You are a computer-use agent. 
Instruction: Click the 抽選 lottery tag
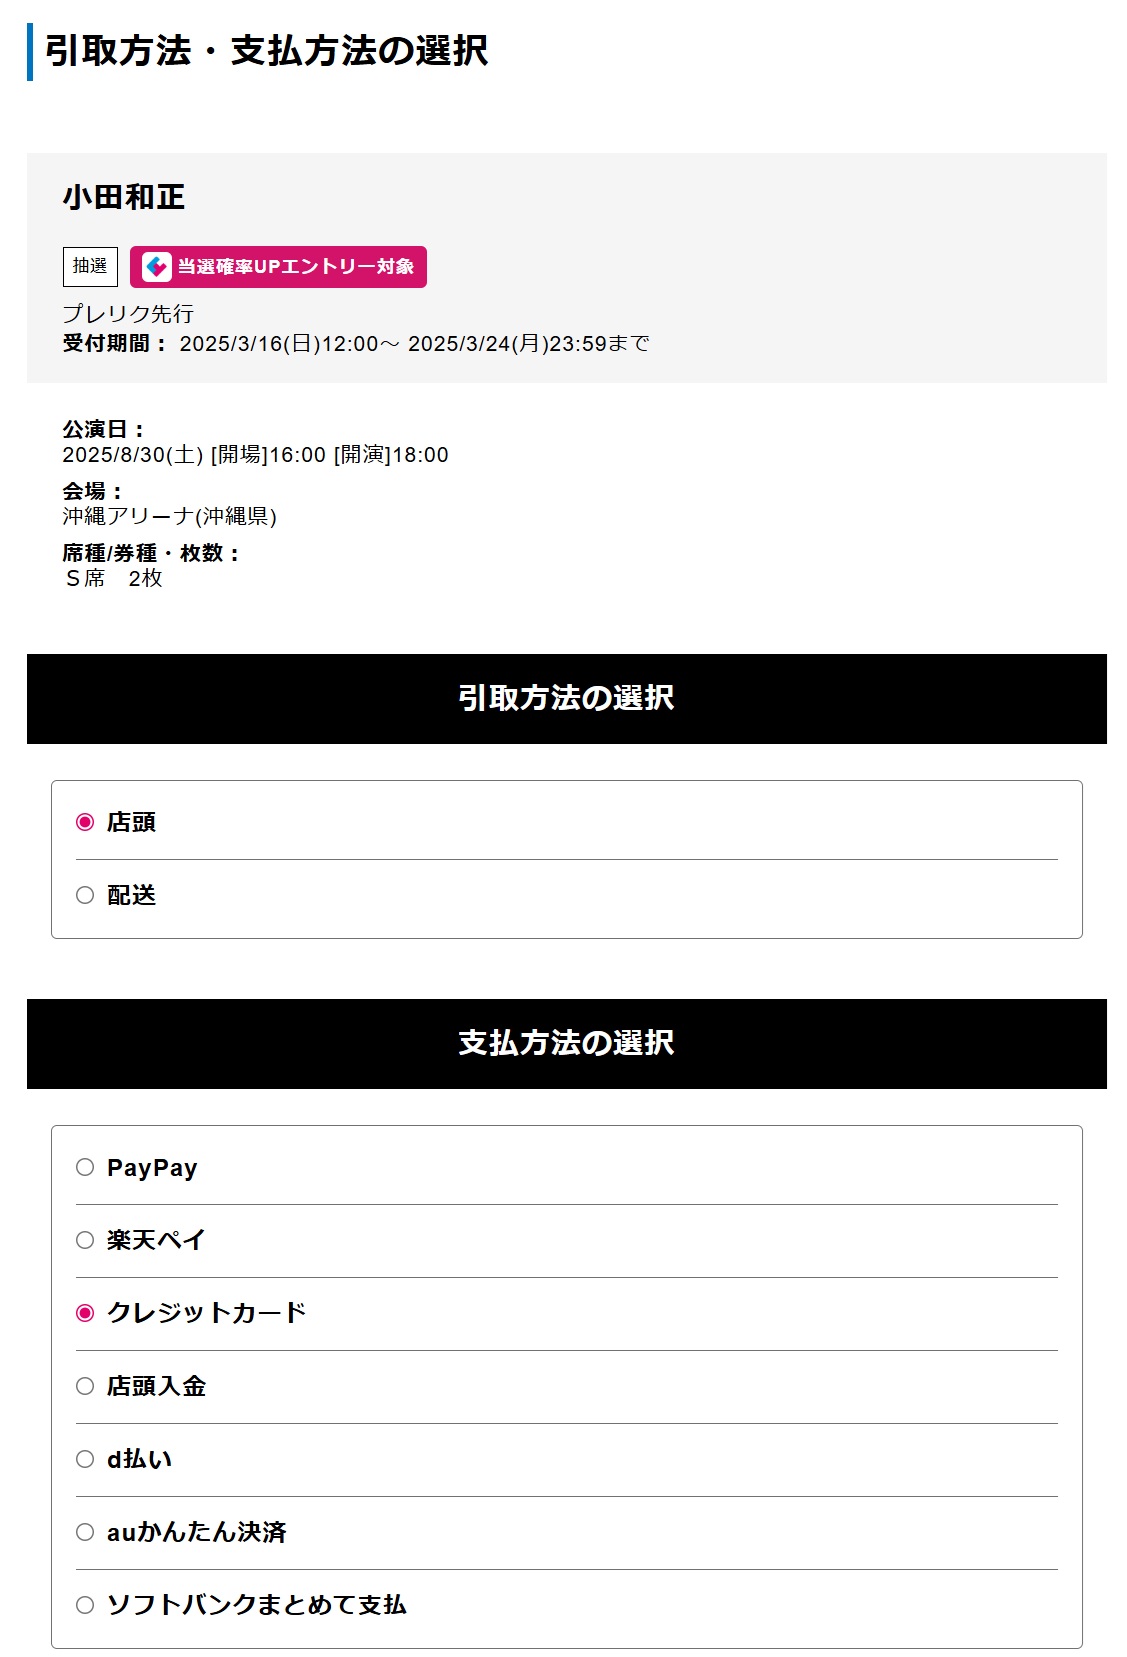tap(90, 267)
